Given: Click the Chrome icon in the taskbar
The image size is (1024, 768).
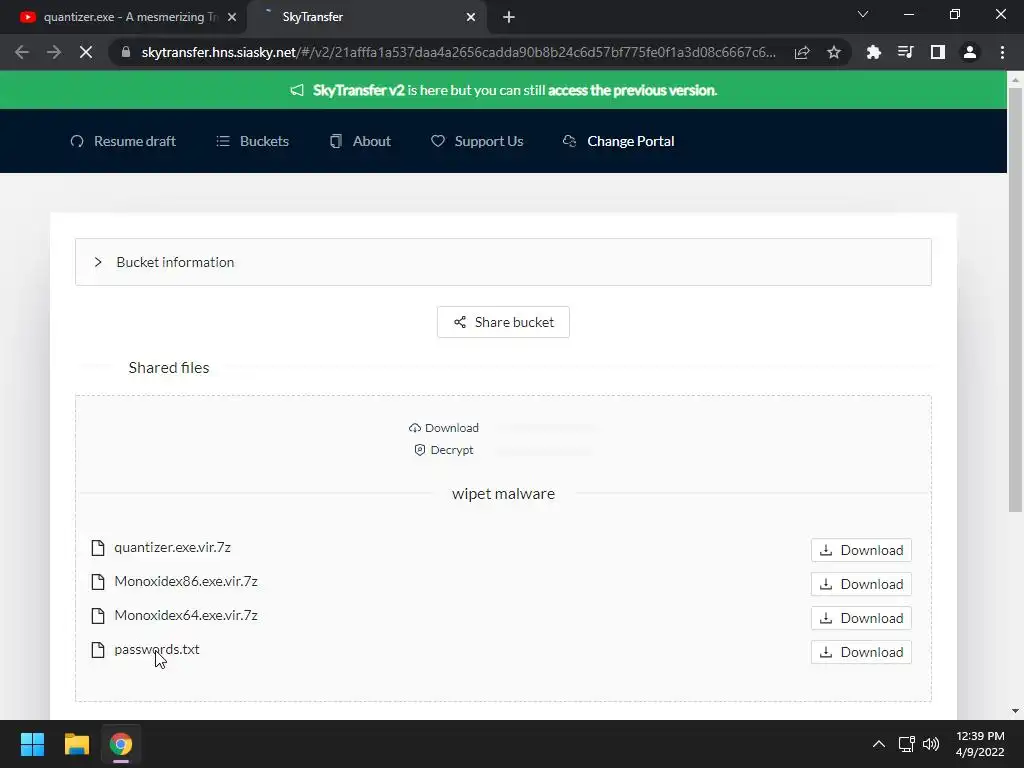Looking at the screenshot, I should click(121, 744).
